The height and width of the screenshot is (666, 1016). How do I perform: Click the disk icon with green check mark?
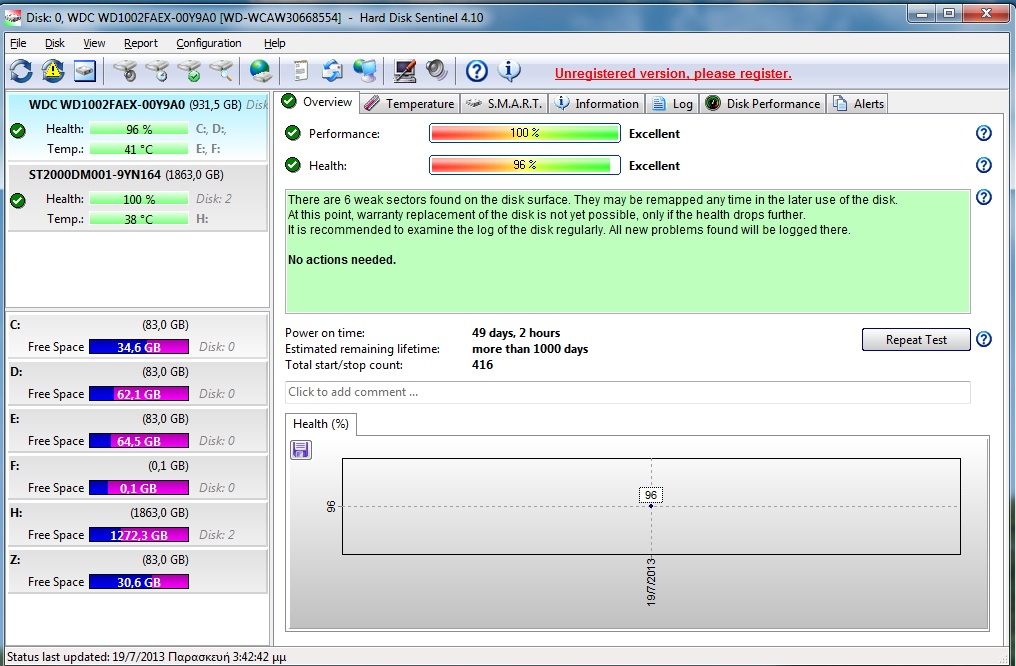tap(190, 71)
